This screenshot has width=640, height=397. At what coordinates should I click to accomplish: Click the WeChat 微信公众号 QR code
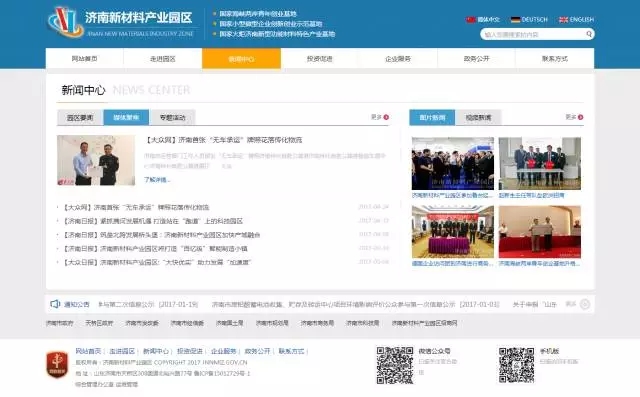tap(394, 365)
